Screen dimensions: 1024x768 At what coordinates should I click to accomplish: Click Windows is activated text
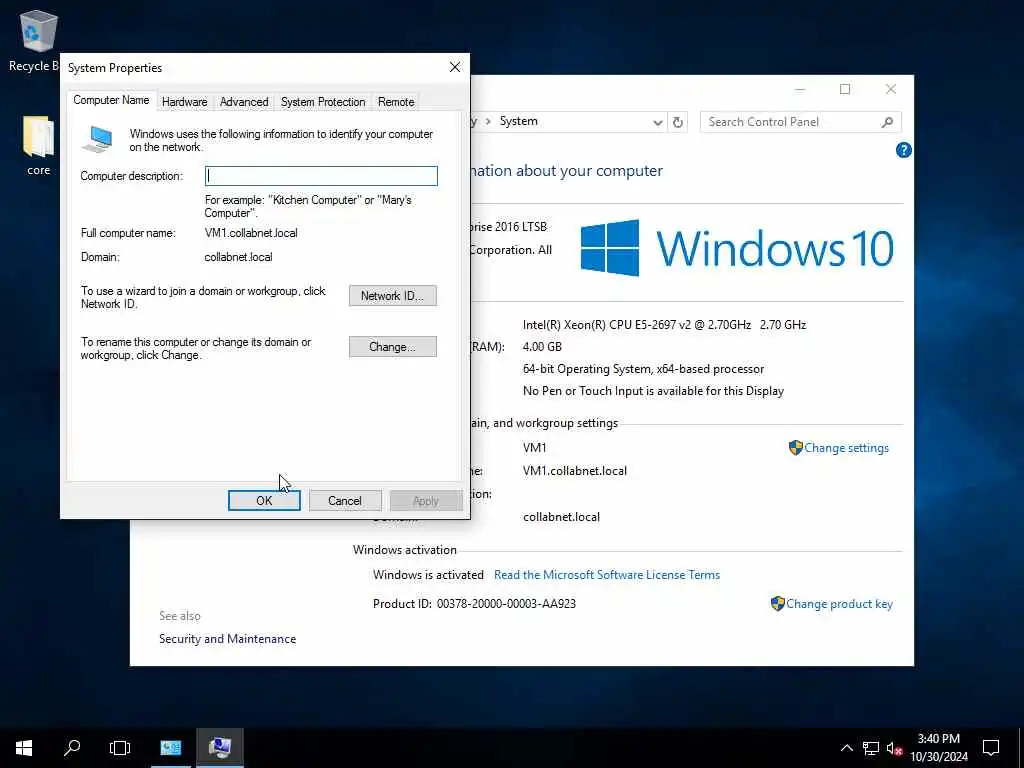point(428,575)
